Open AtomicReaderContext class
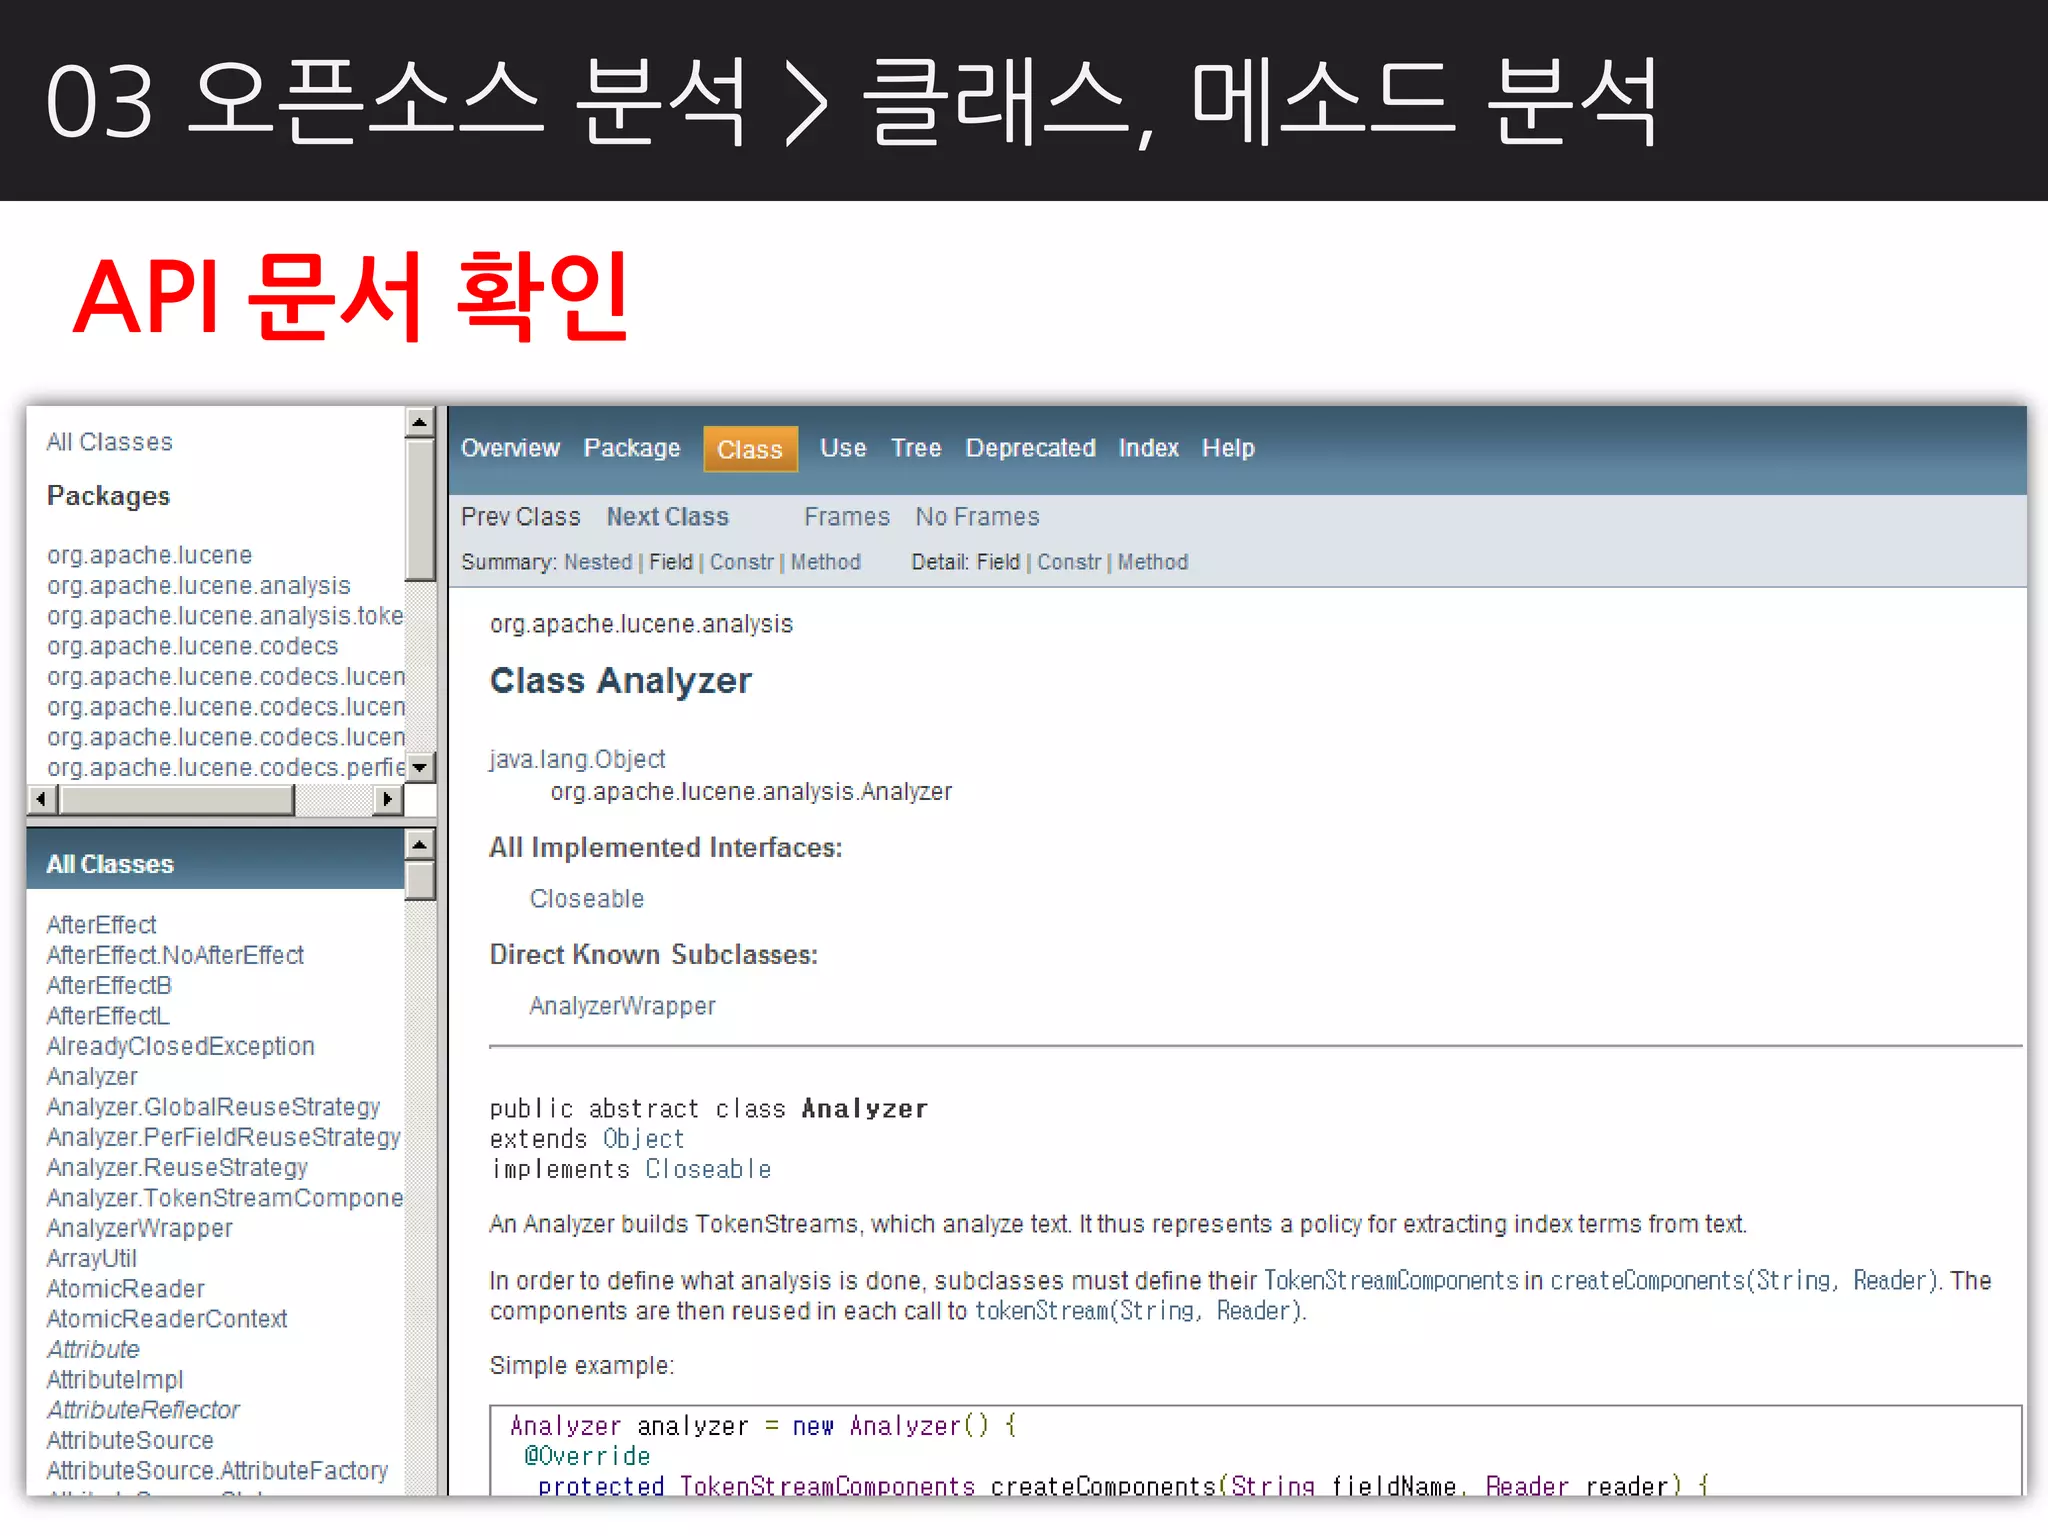 pos(166,1319)
